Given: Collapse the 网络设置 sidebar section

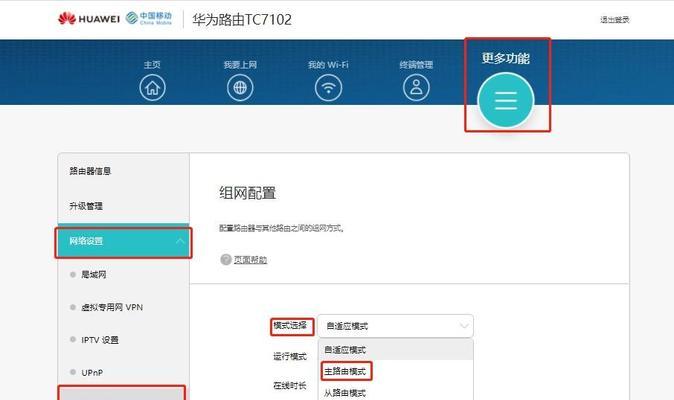Looking at the screenshot, I should point(123,241).
